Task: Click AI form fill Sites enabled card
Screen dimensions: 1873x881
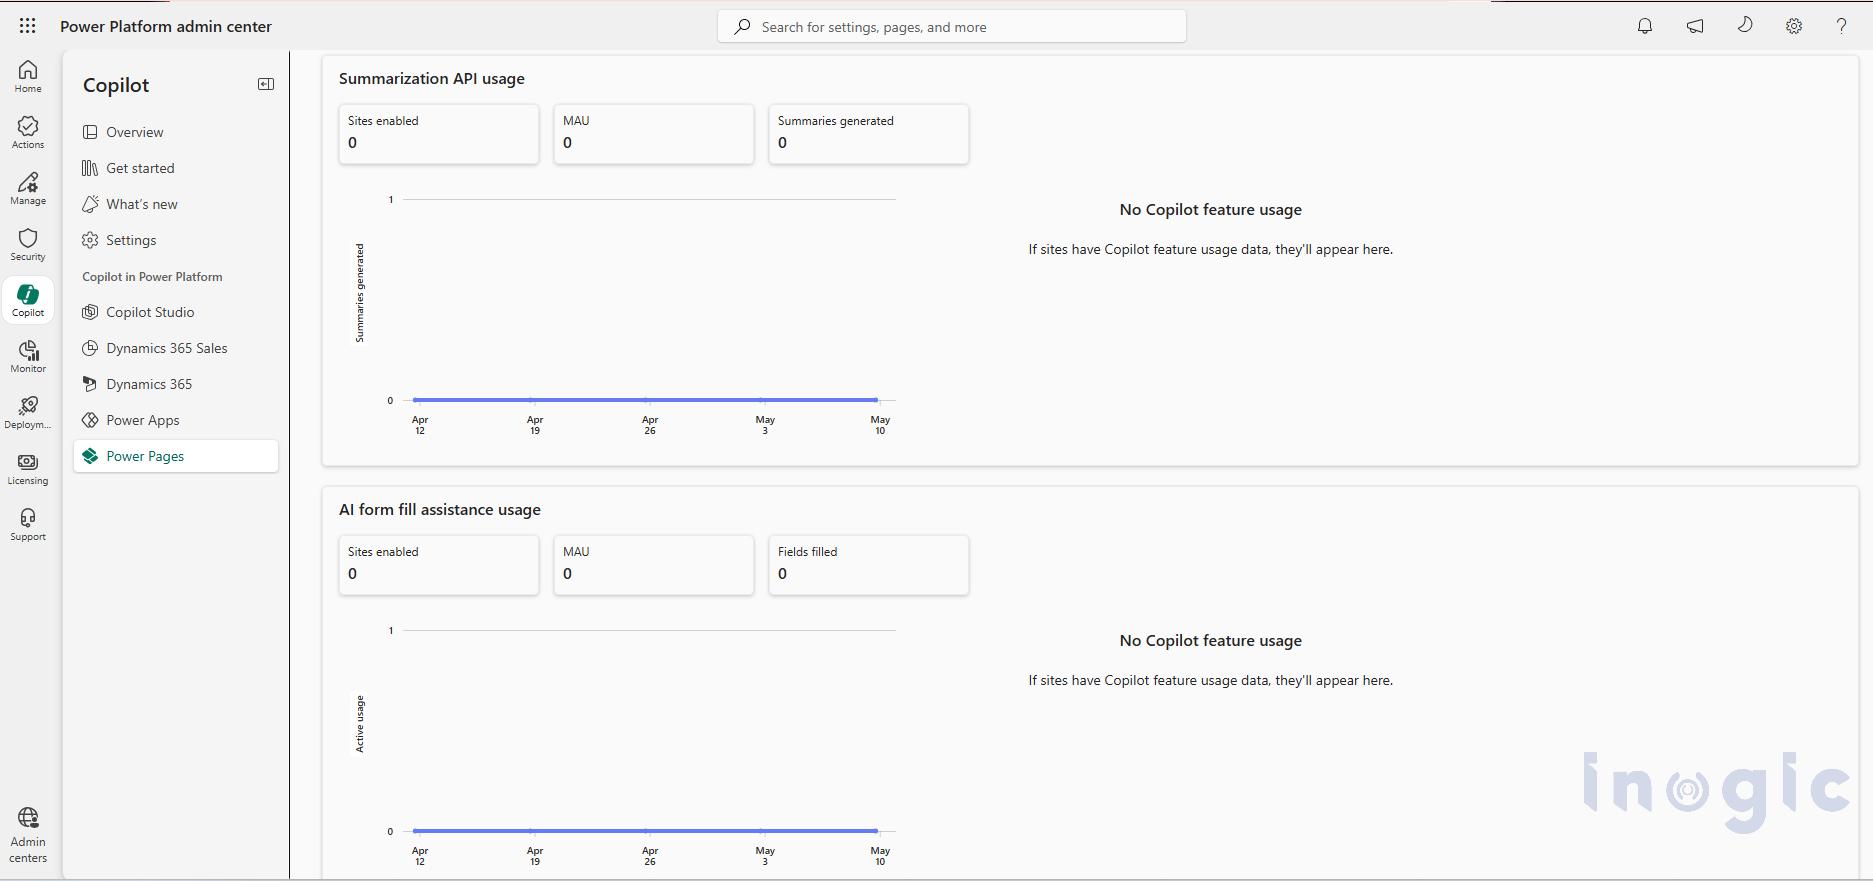Action: [x=439, y=565]
